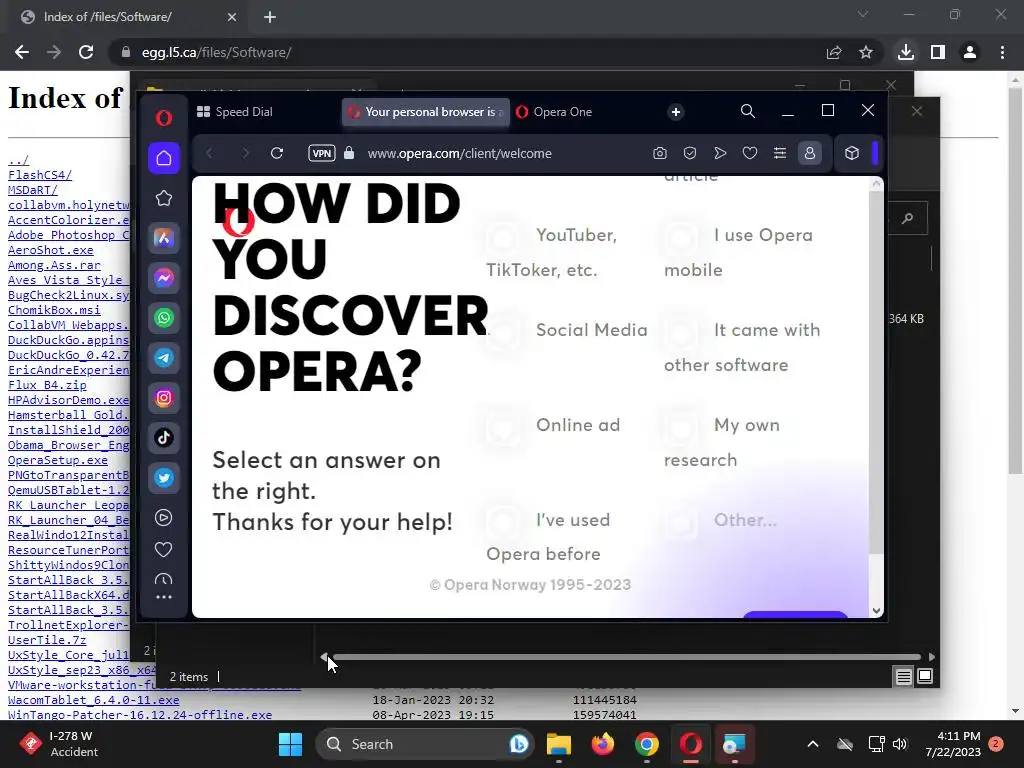Open new tab in Chrome window
This screenshot has width=1024, height=768.
coord(270,17)
